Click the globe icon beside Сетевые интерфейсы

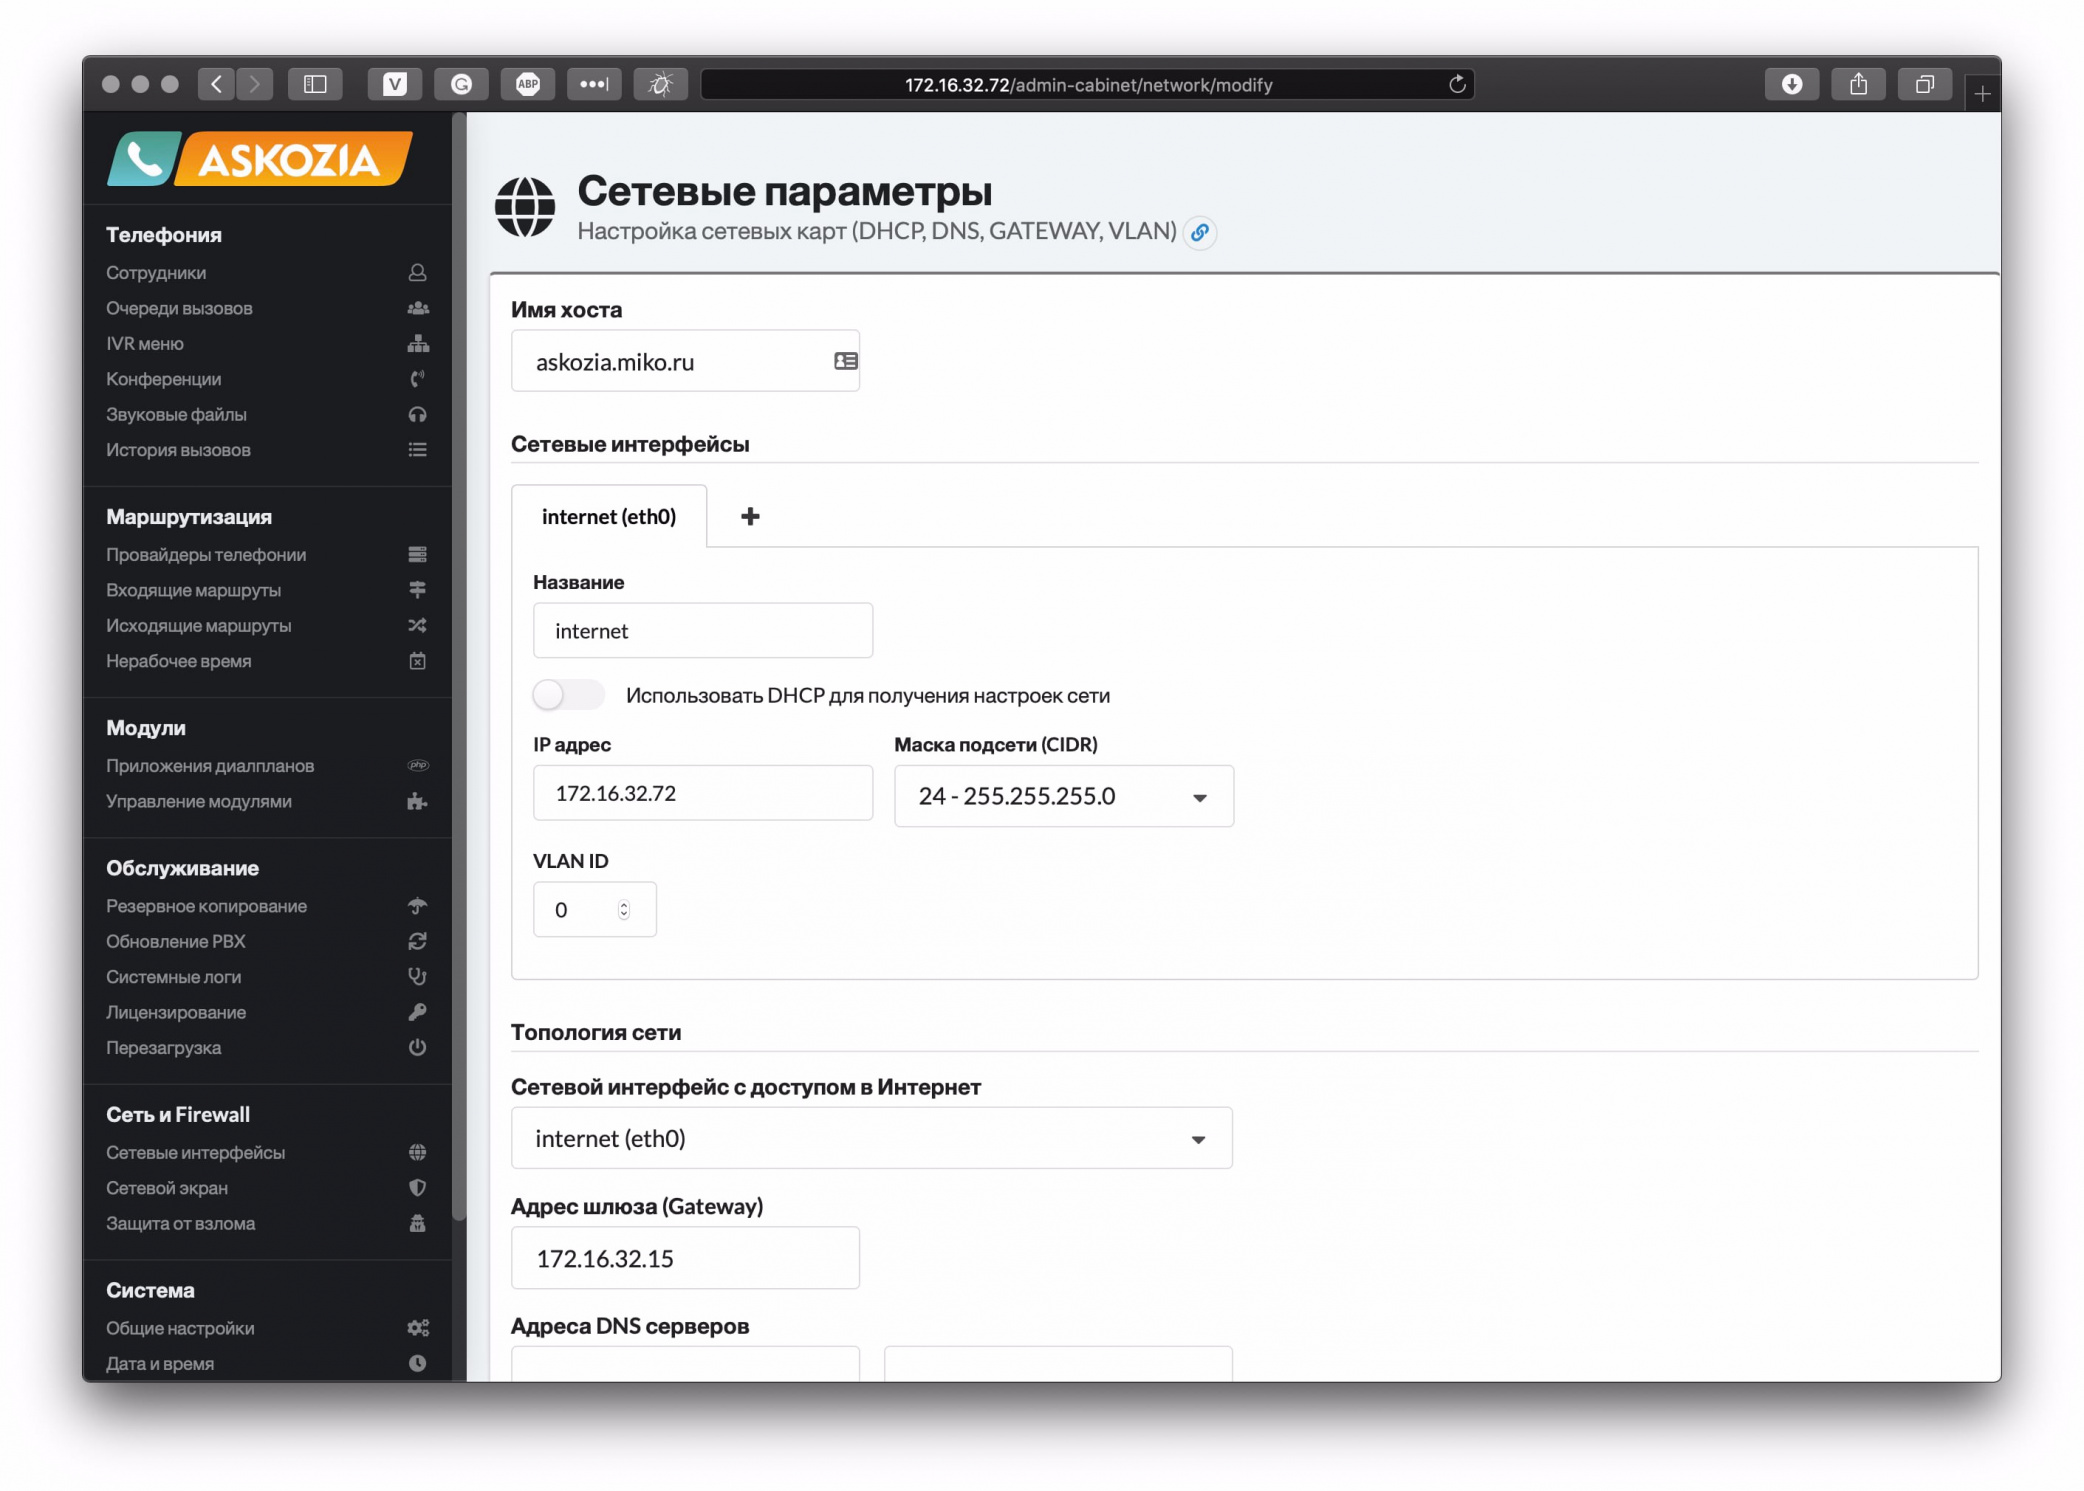418,1152
